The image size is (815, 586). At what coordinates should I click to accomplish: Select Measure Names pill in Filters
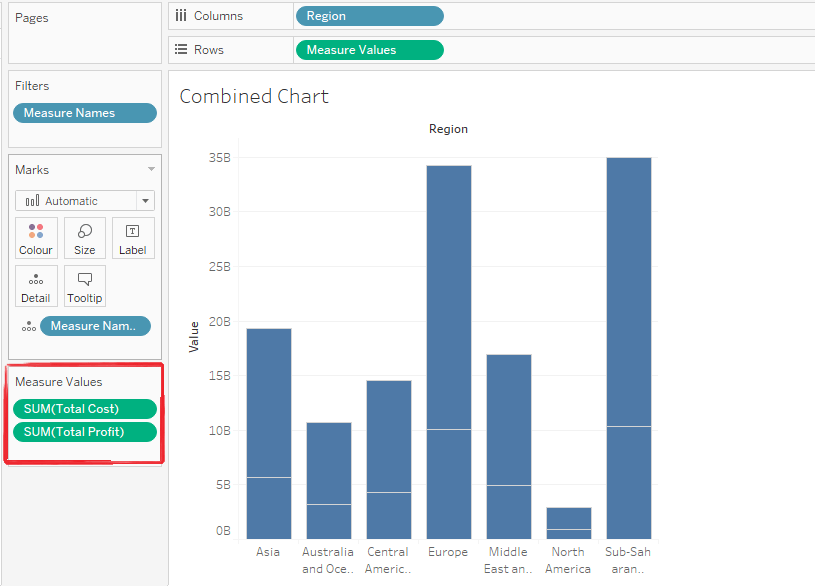[85, 113]
